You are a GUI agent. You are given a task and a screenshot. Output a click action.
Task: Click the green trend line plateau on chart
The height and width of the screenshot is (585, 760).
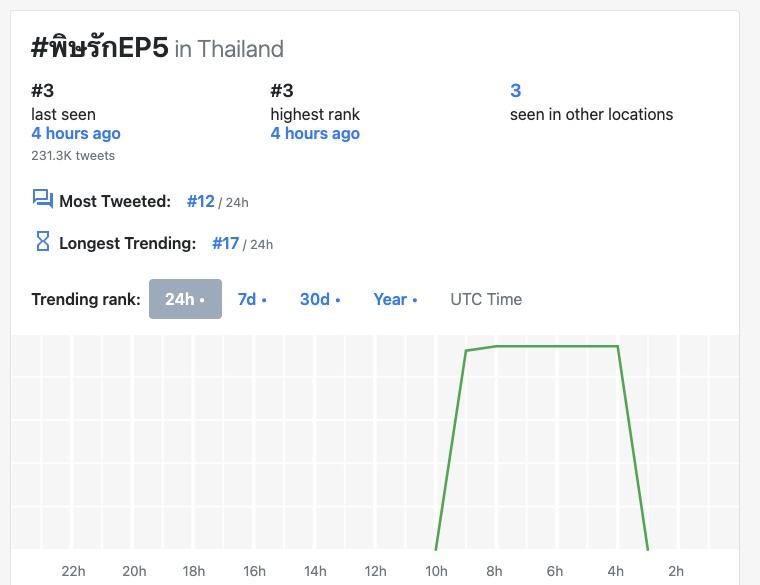(x=555, y=347)
